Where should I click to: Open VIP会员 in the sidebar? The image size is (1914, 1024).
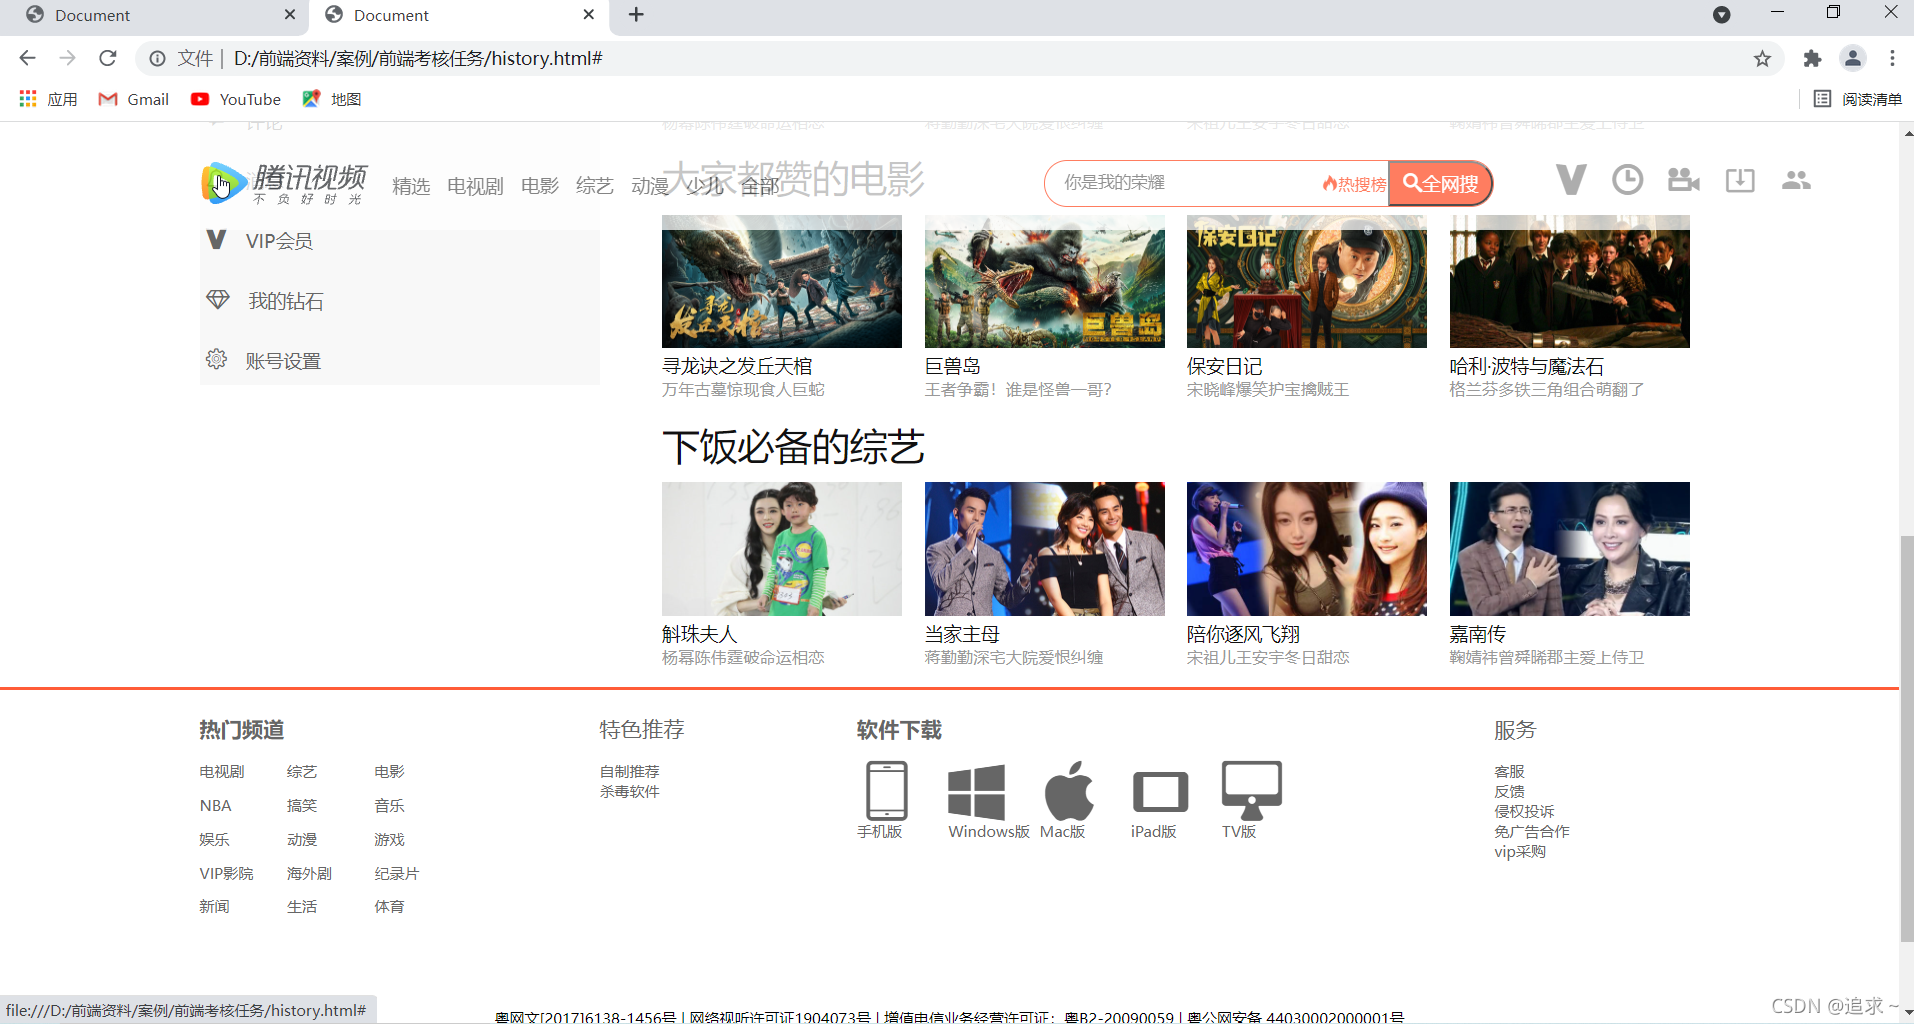tap(279, 241)
